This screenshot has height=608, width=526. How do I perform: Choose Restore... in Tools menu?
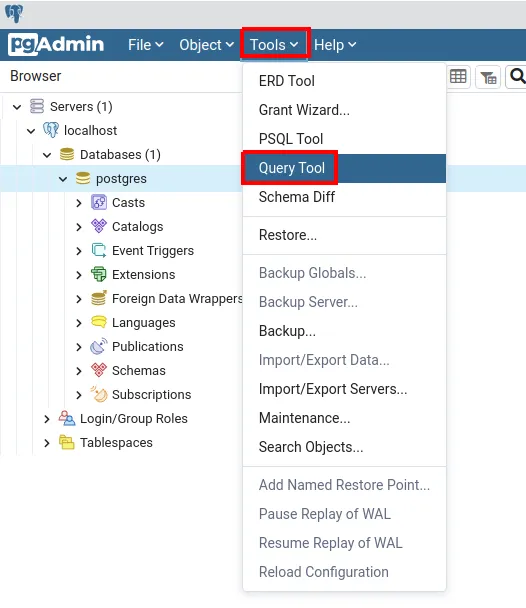(x=344, y=235)
